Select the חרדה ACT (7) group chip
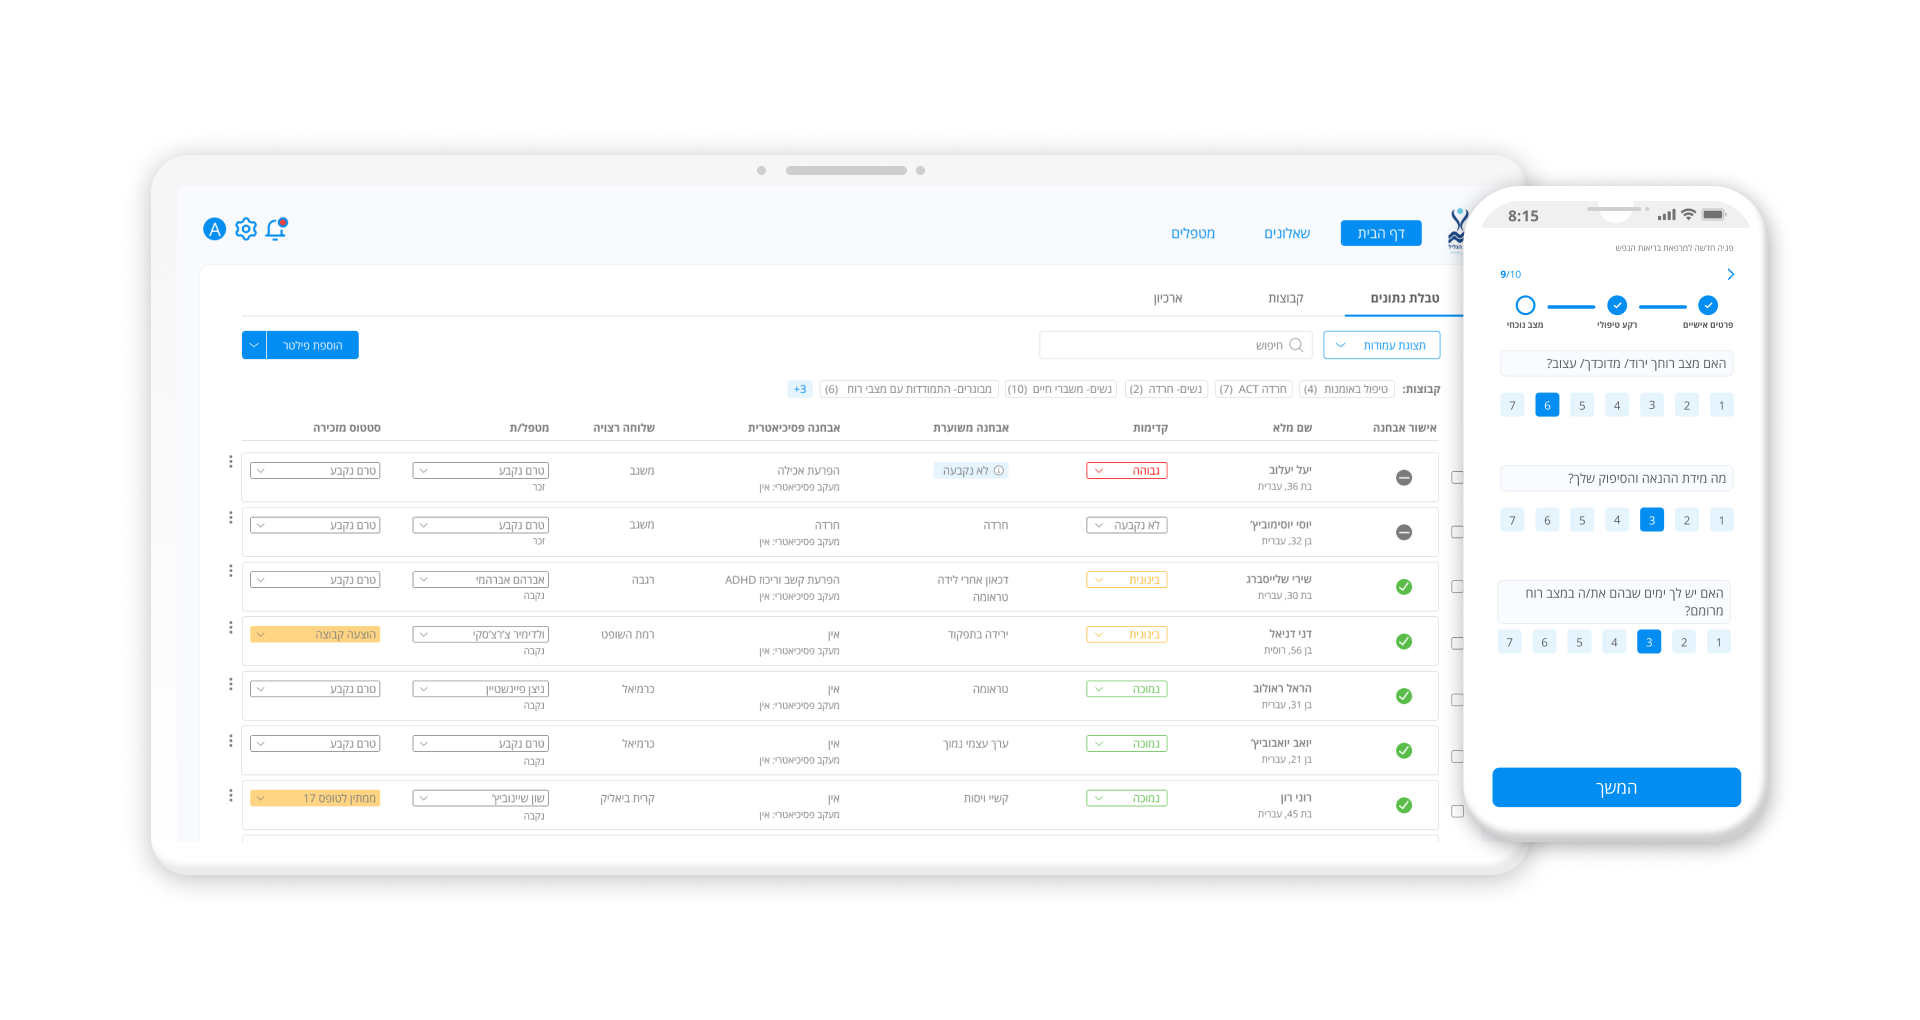Viewport: 1920px width, 1020px height. 1253,389
